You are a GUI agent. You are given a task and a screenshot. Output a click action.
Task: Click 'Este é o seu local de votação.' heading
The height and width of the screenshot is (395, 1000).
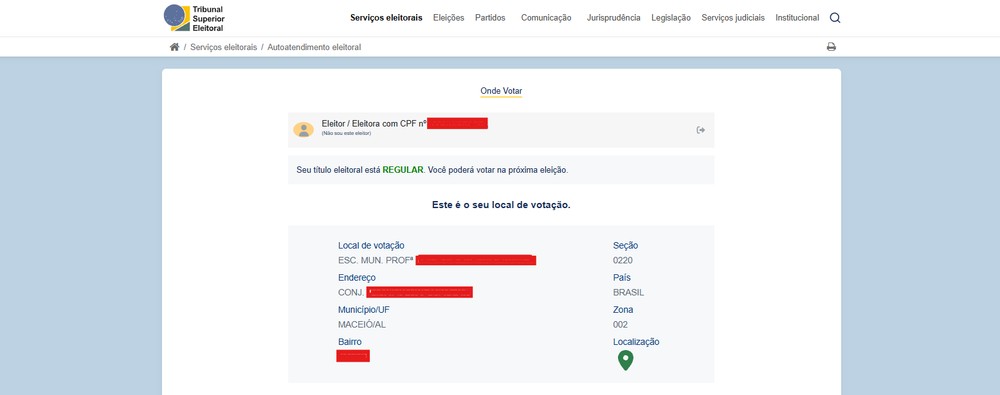(501, 205)
